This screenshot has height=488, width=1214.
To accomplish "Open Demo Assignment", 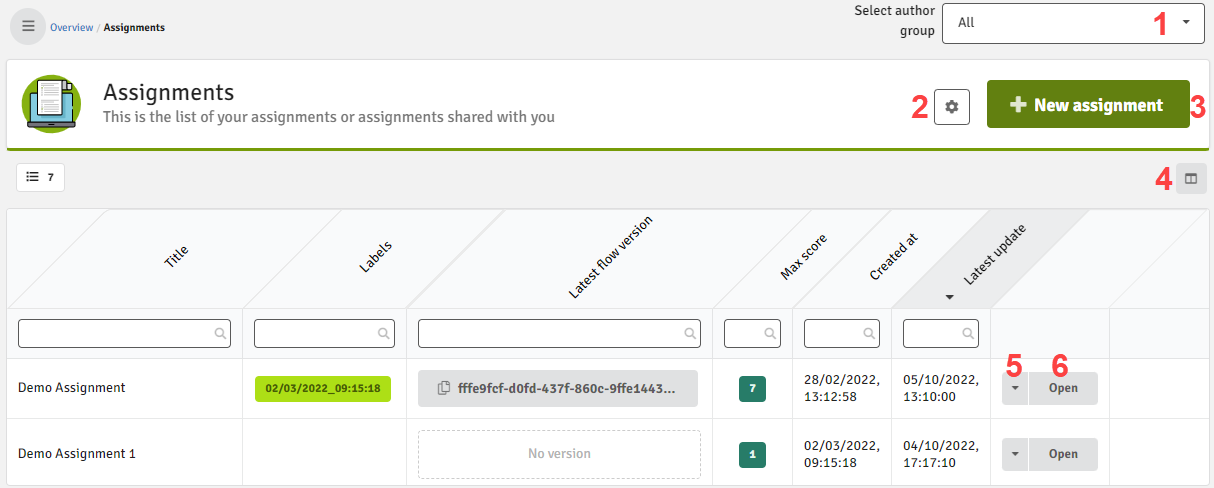I will coord(1063,388).
